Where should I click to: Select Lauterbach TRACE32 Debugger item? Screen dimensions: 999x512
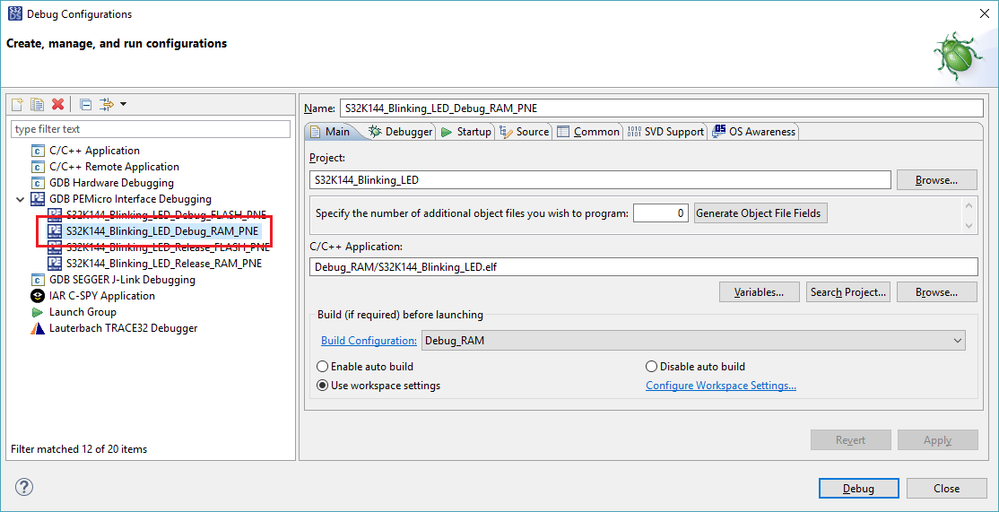point(123,328)
